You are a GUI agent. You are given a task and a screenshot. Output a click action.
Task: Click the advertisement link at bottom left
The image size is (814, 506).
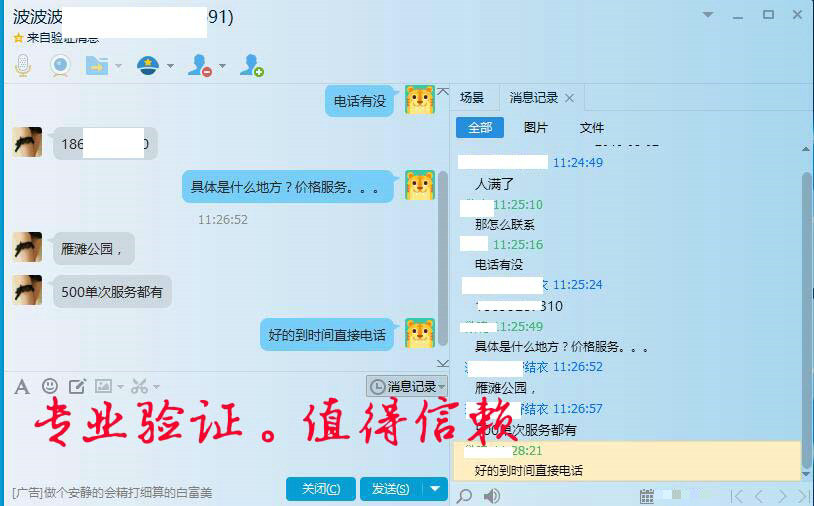pos(112,493)
